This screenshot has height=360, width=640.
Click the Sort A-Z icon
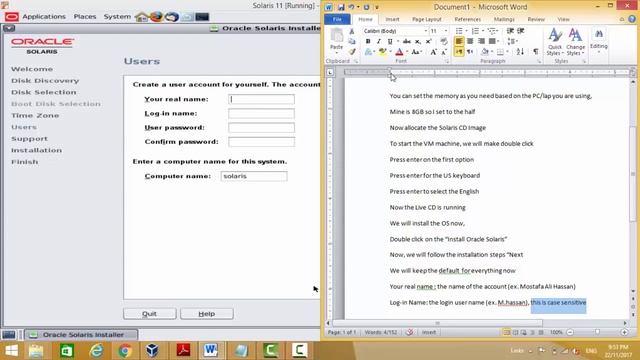[520, 52]
